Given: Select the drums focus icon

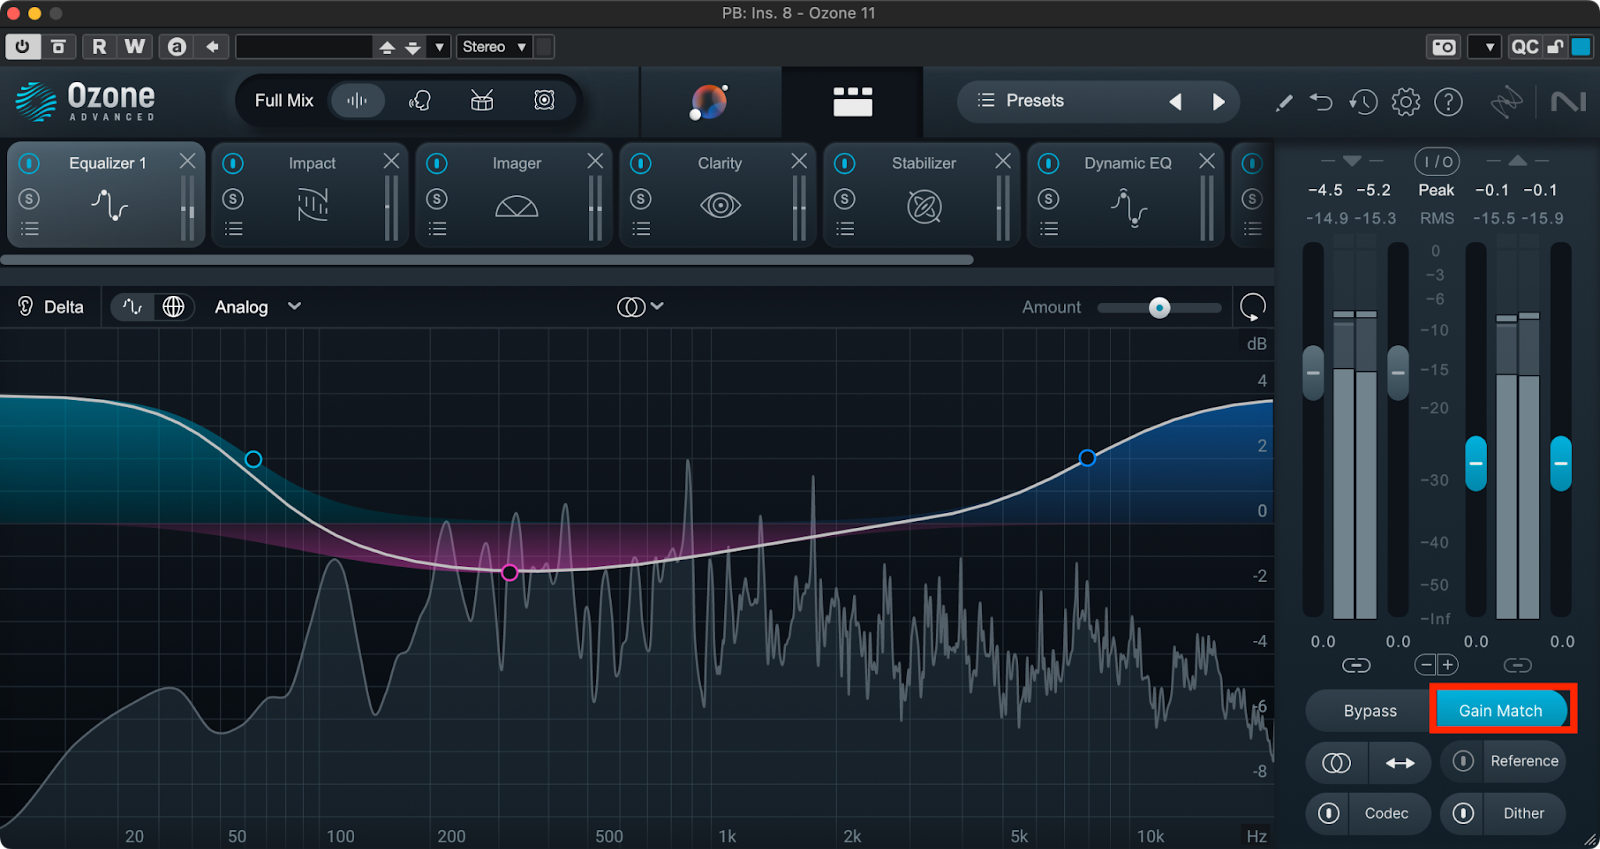Looking at the screenshot, I should [482, 100].
